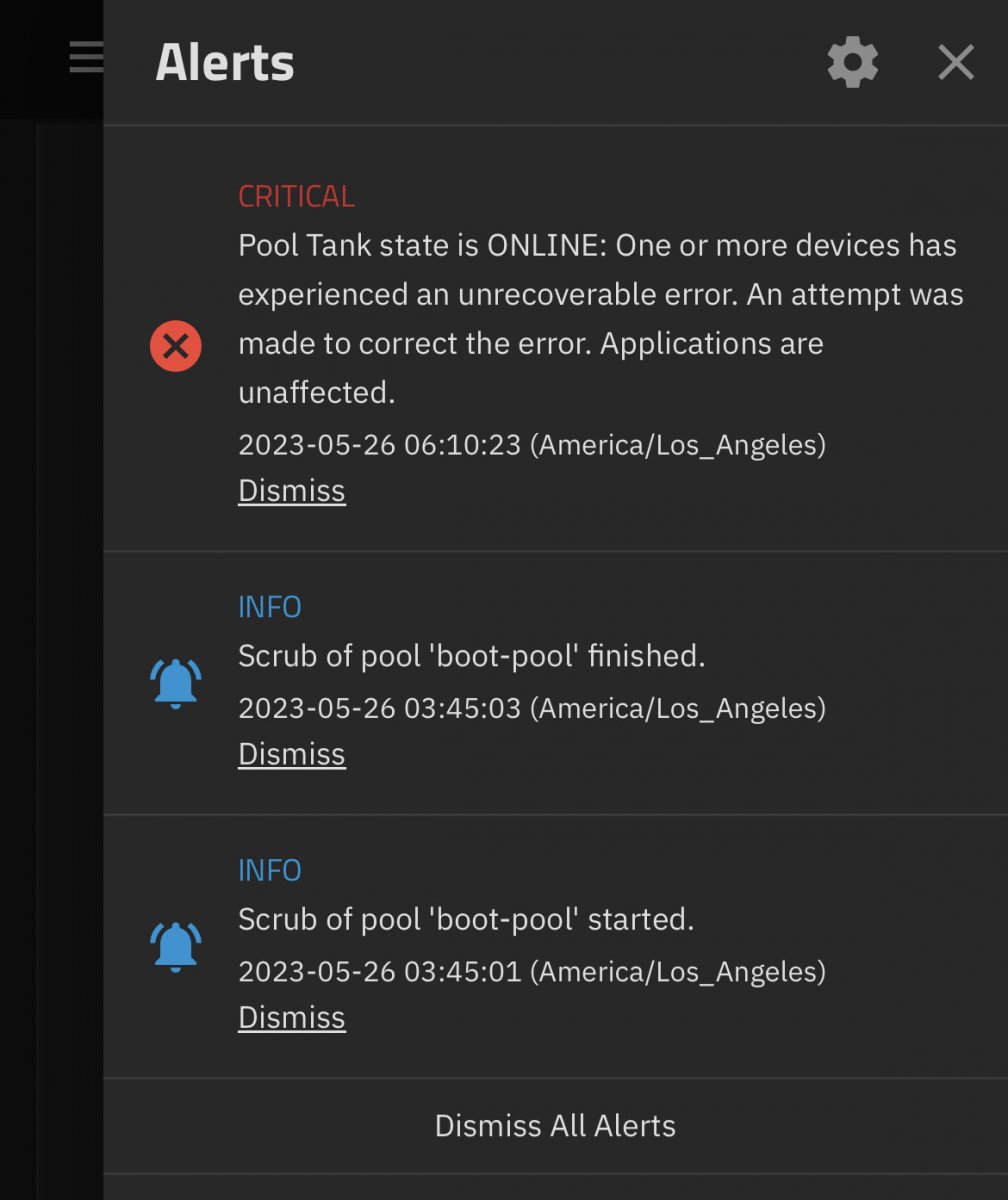This screenshot has width=1008, height=1200.
Task: Click the 06:10:23 critical alert timestamp
Action: [x=531, y=444]
